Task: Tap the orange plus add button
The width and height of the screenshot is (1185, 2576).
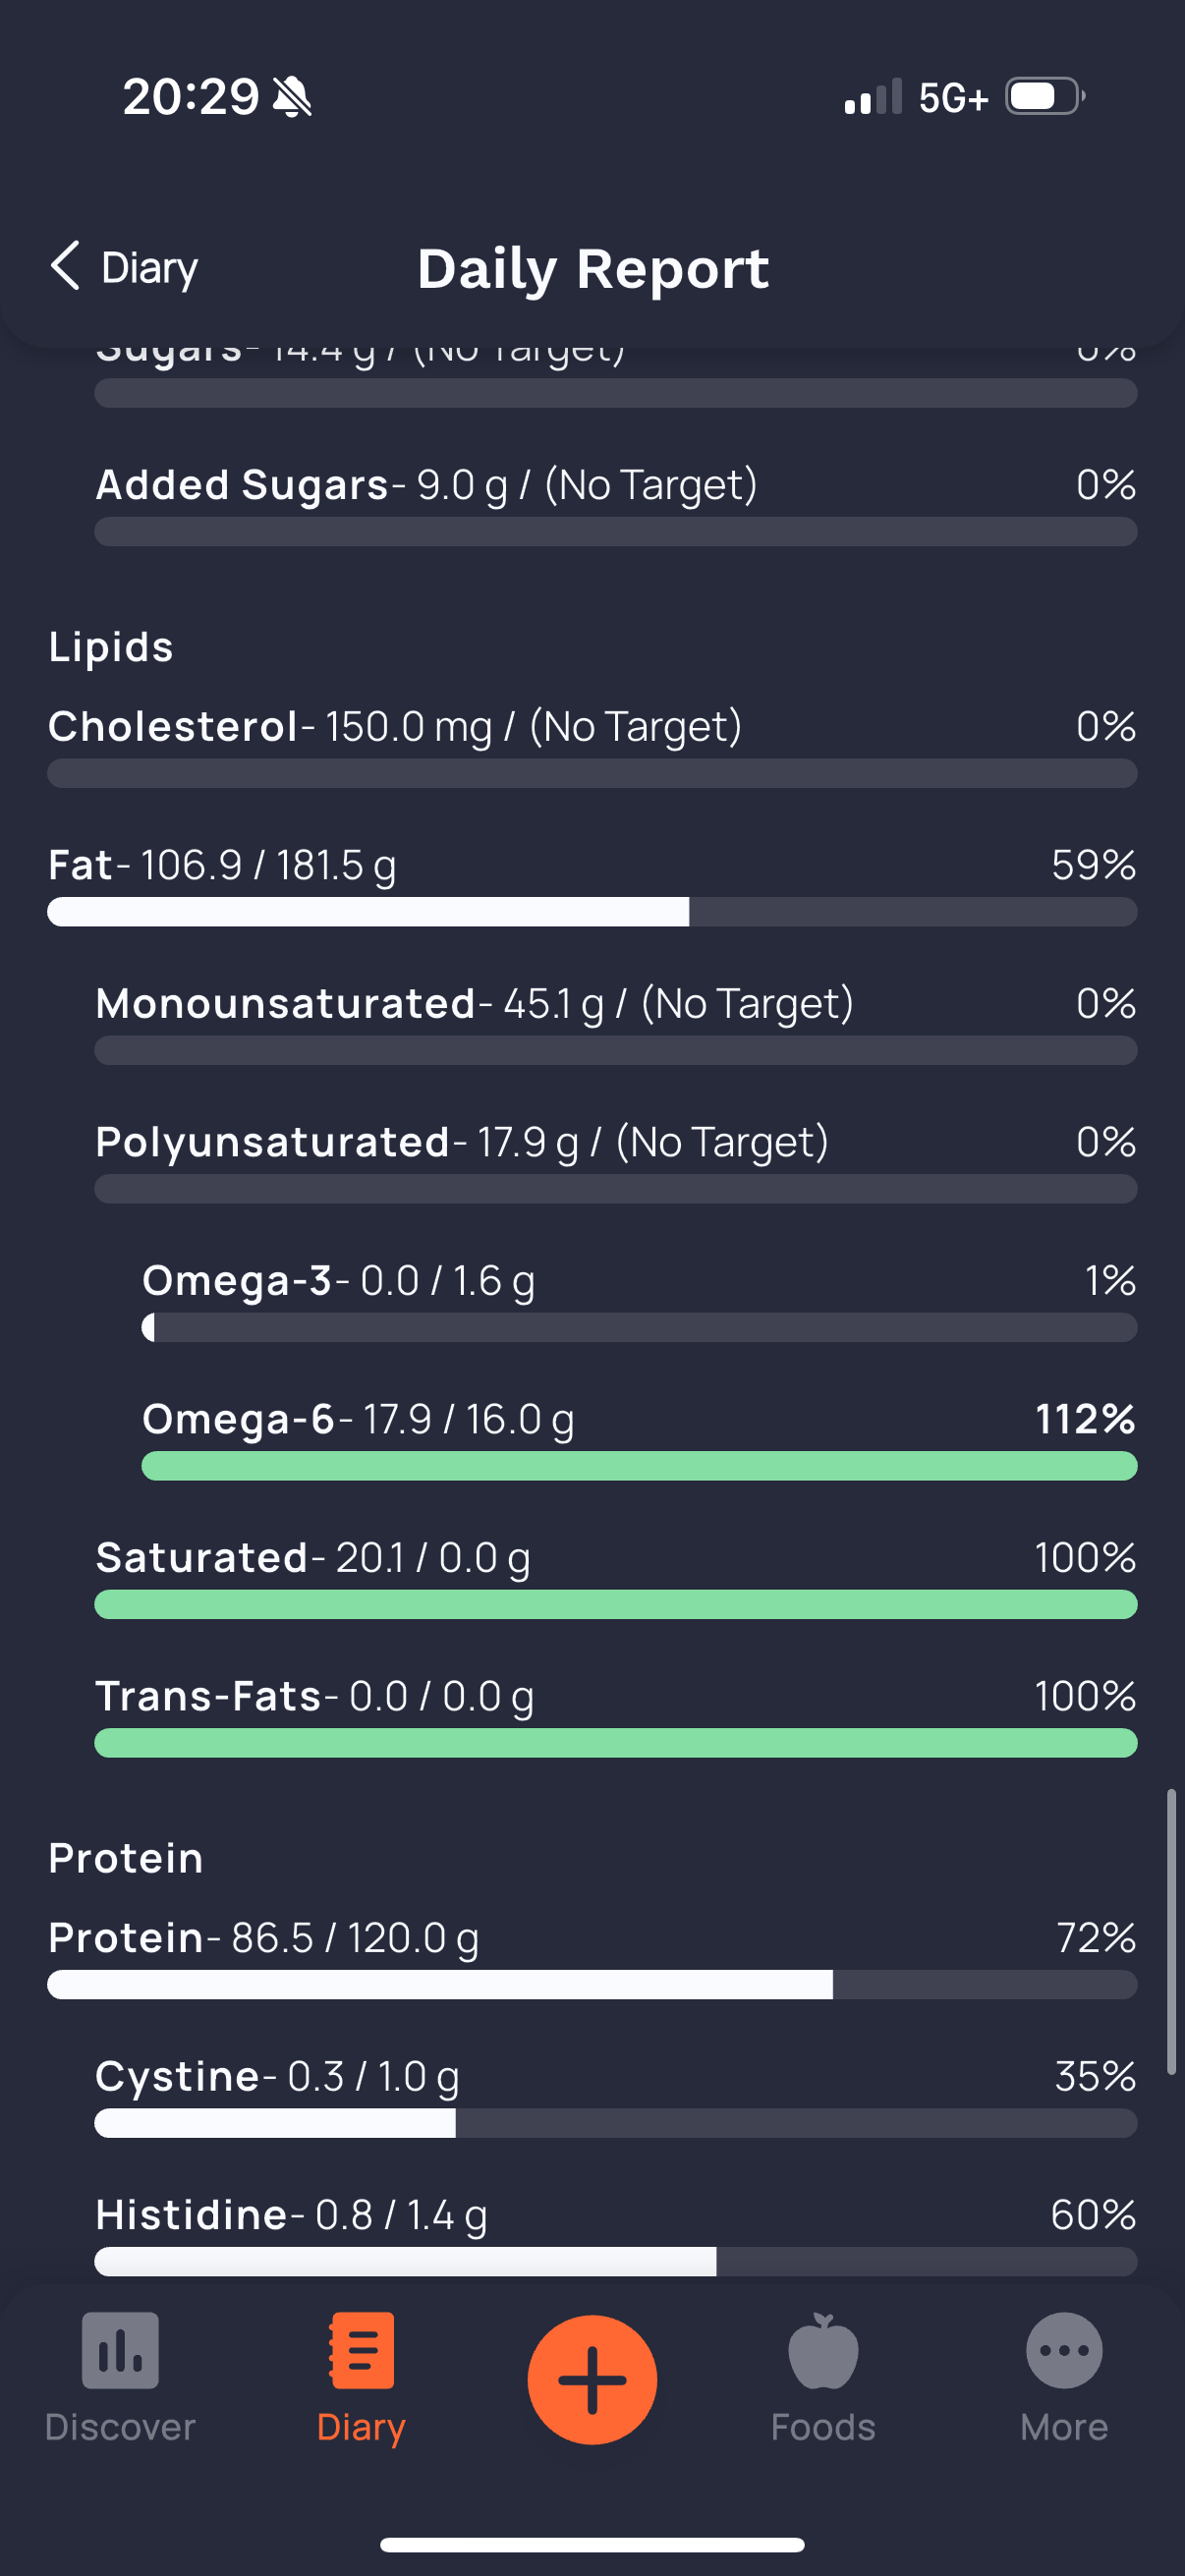Action: click(x=592, y=2380)
